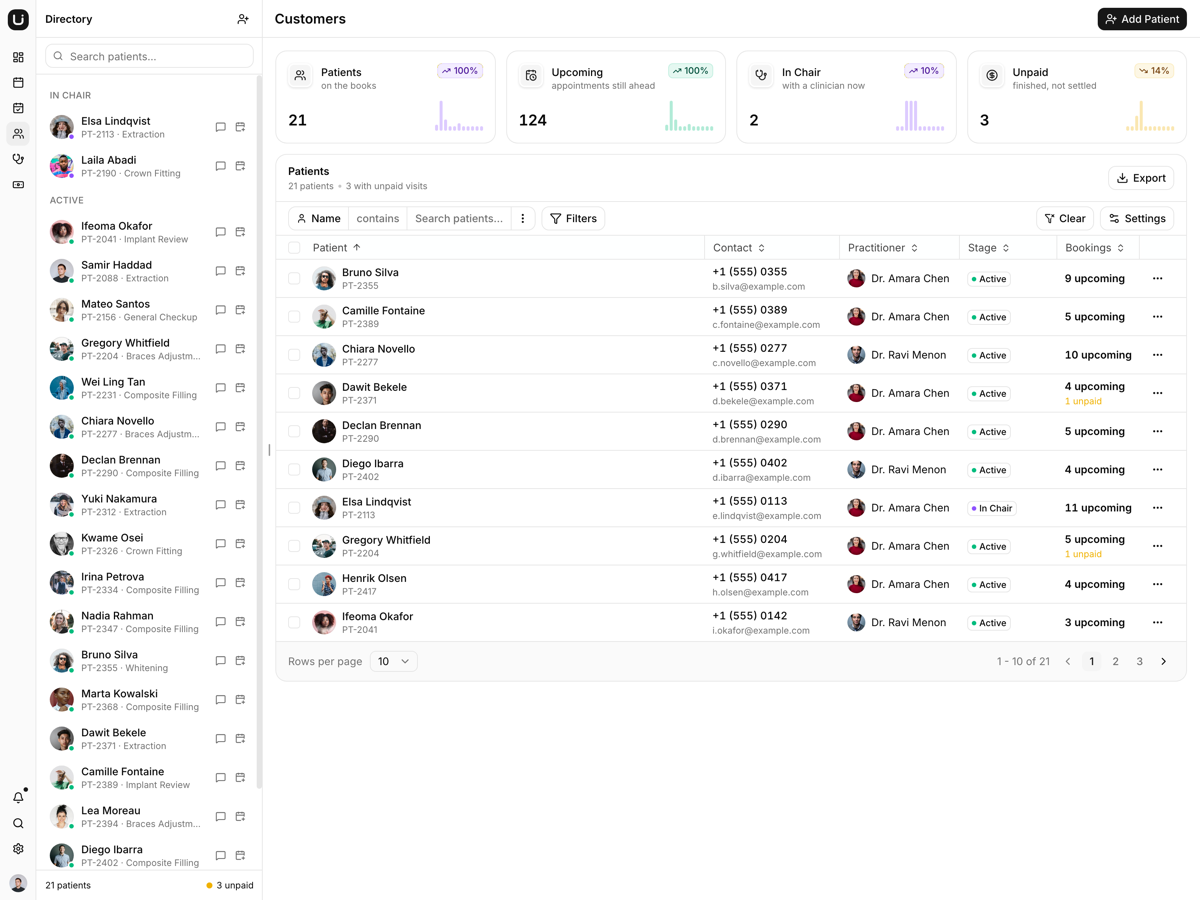This screenshot has height=900, width=1200.
Task: Select page 1 in pagination
Action: tap(1091, 661)
